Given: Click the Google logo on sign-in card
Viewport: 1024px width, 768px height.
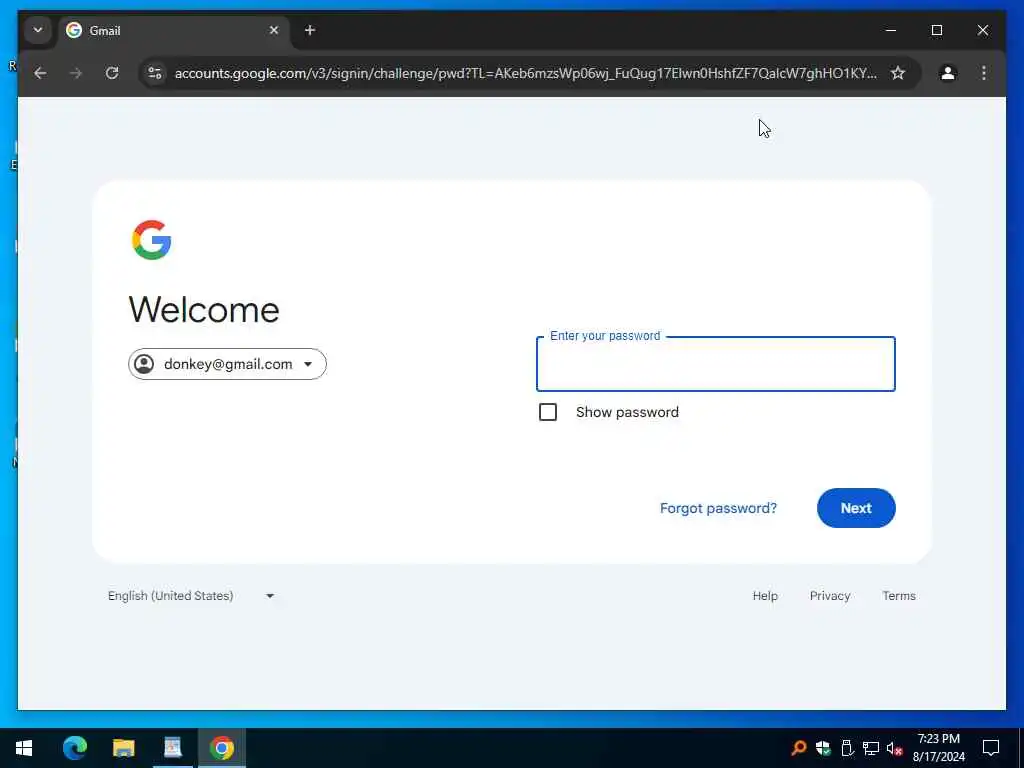Looking at the screenshot, I should point(152,240).
